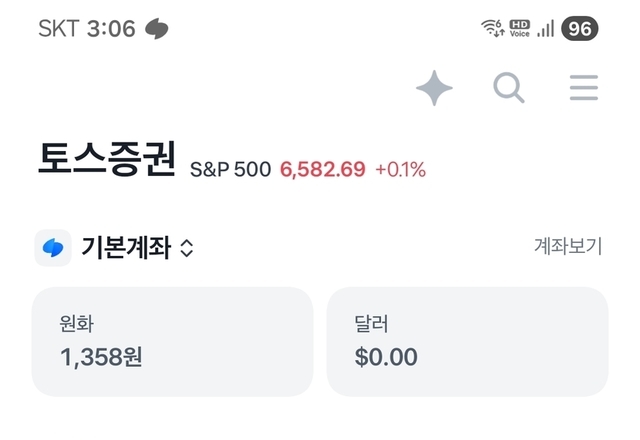Open the 달러 balance card

[x=467, y=341]
